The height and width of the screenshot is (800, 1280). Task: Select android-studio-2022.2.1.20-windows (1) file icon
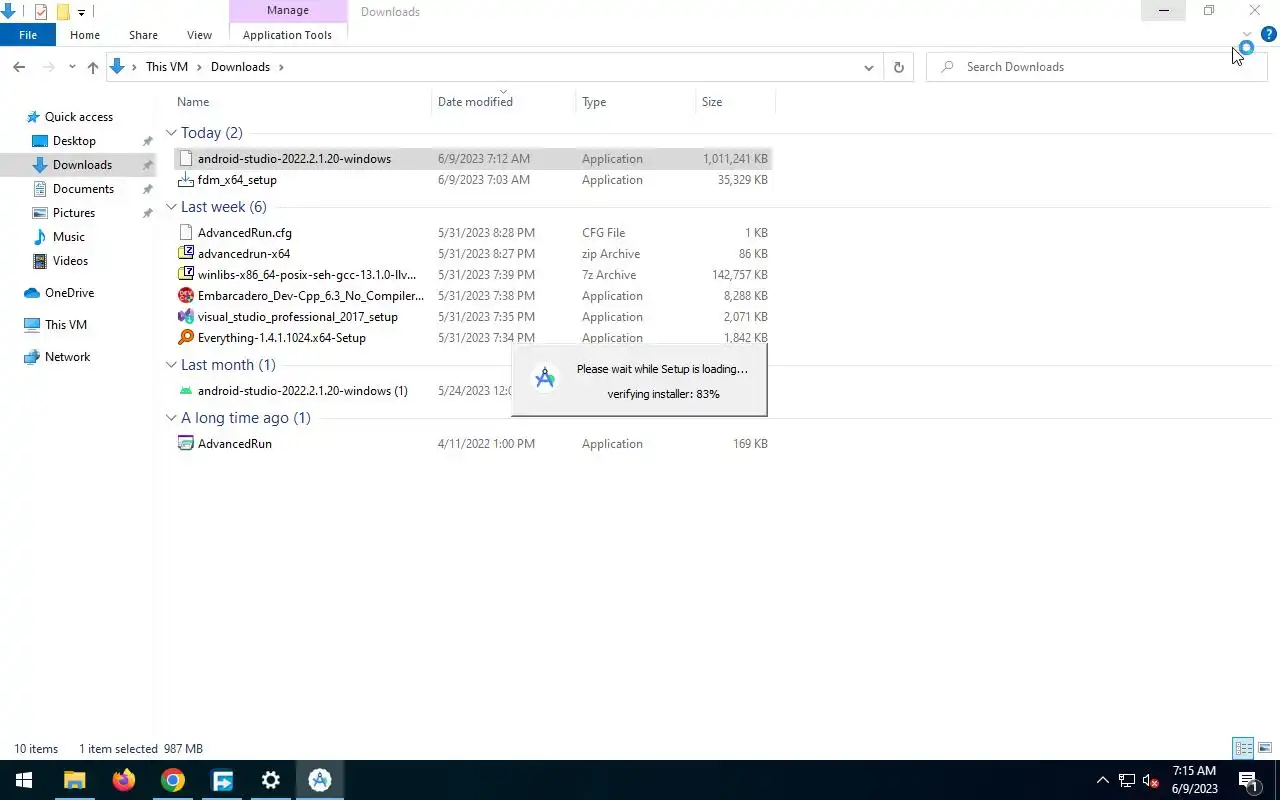pyautogui.click(x=185, y=391)
